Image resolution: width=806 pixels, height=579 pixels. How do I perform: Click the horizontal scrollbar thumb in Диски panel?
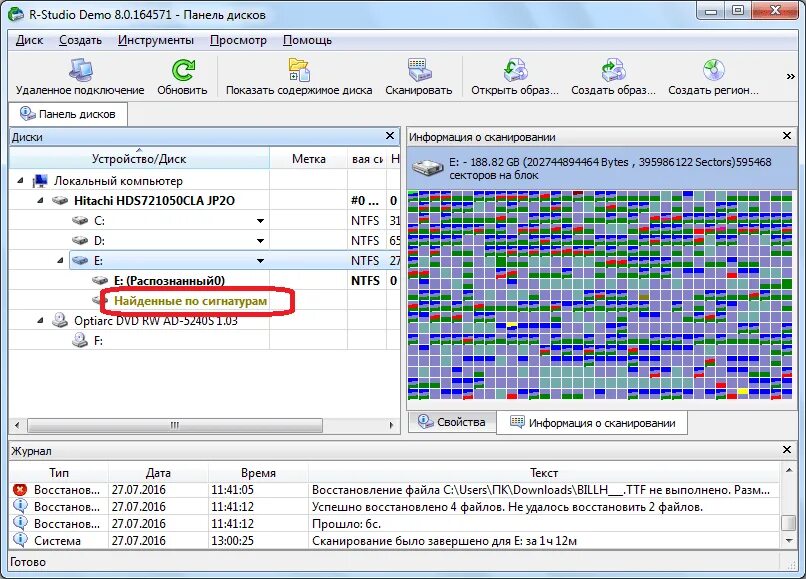[175, 425]
